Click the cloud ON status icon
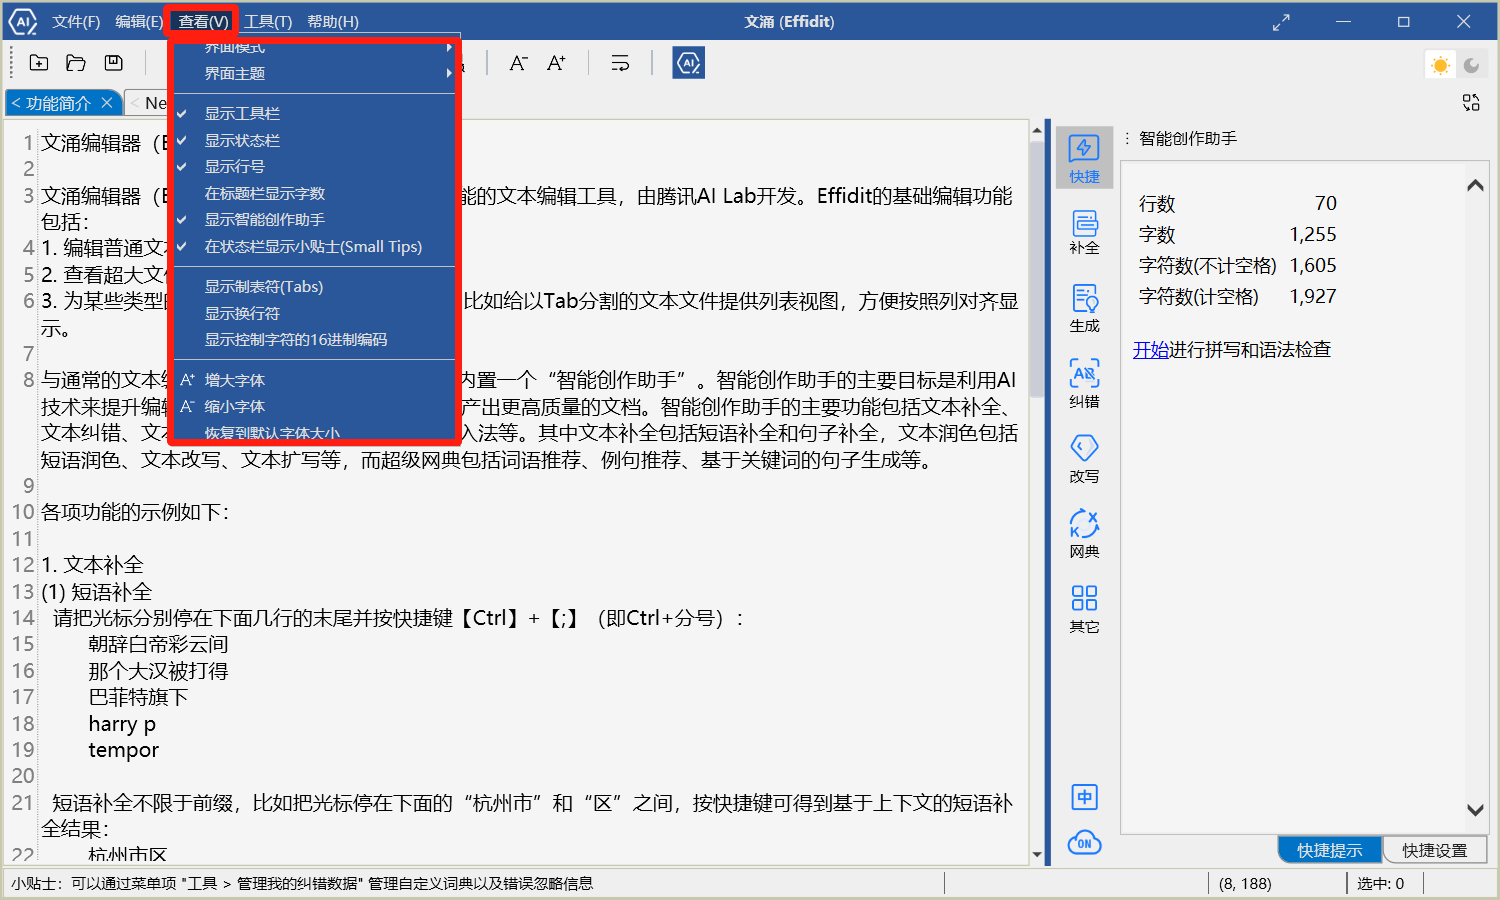 [x=1084, y=843]
